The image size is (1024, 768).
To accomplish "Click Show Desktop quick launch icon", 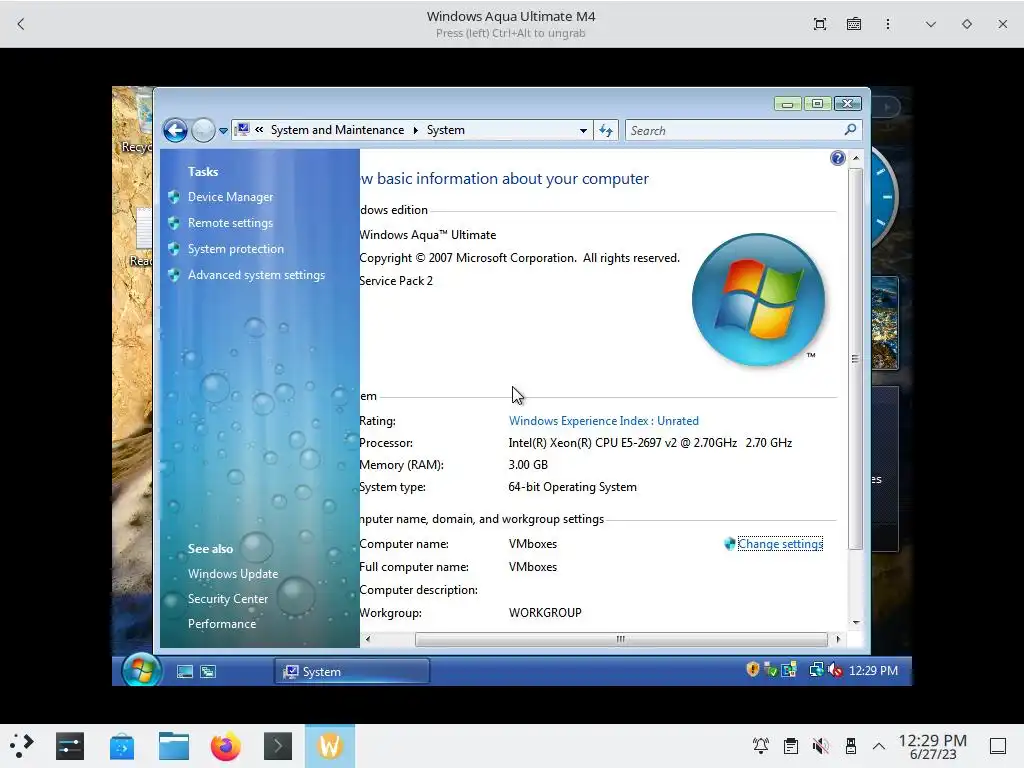I will (x=185, y=671).
